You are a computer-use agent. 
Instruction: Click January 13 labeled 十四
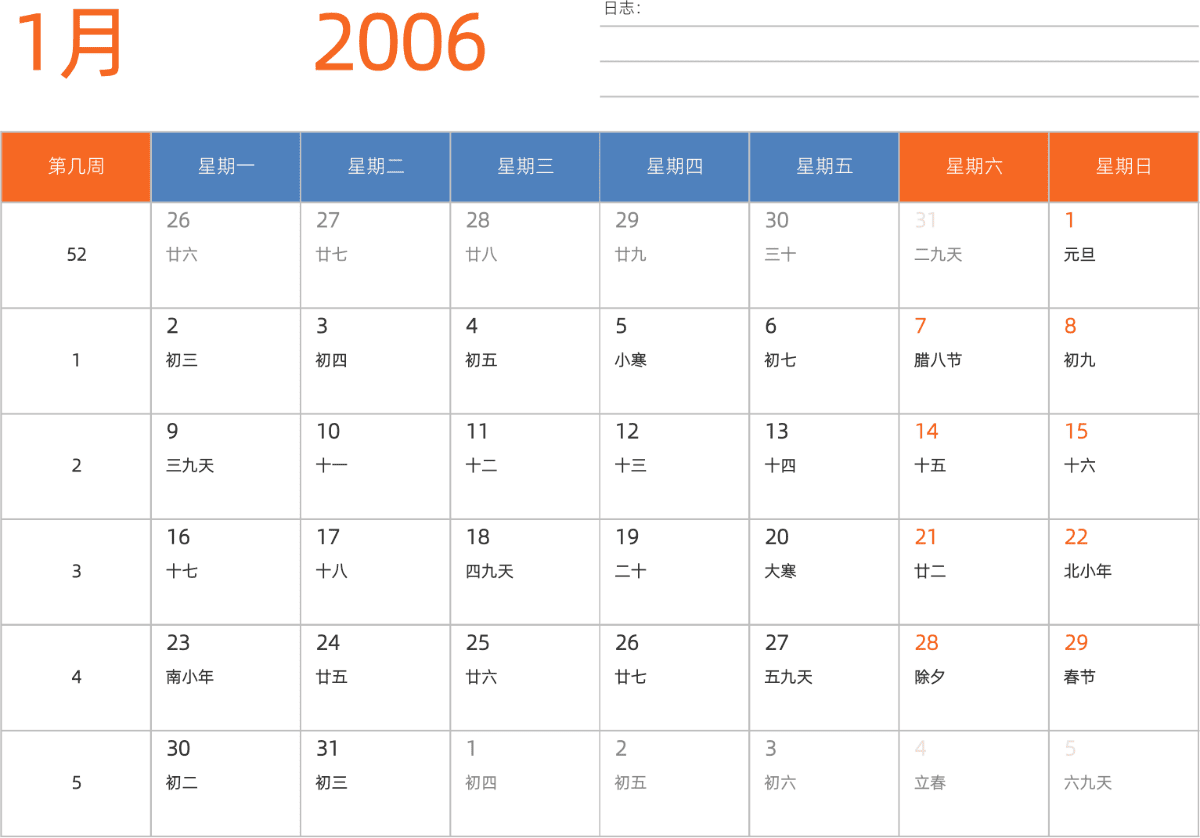tap(824, 466)
